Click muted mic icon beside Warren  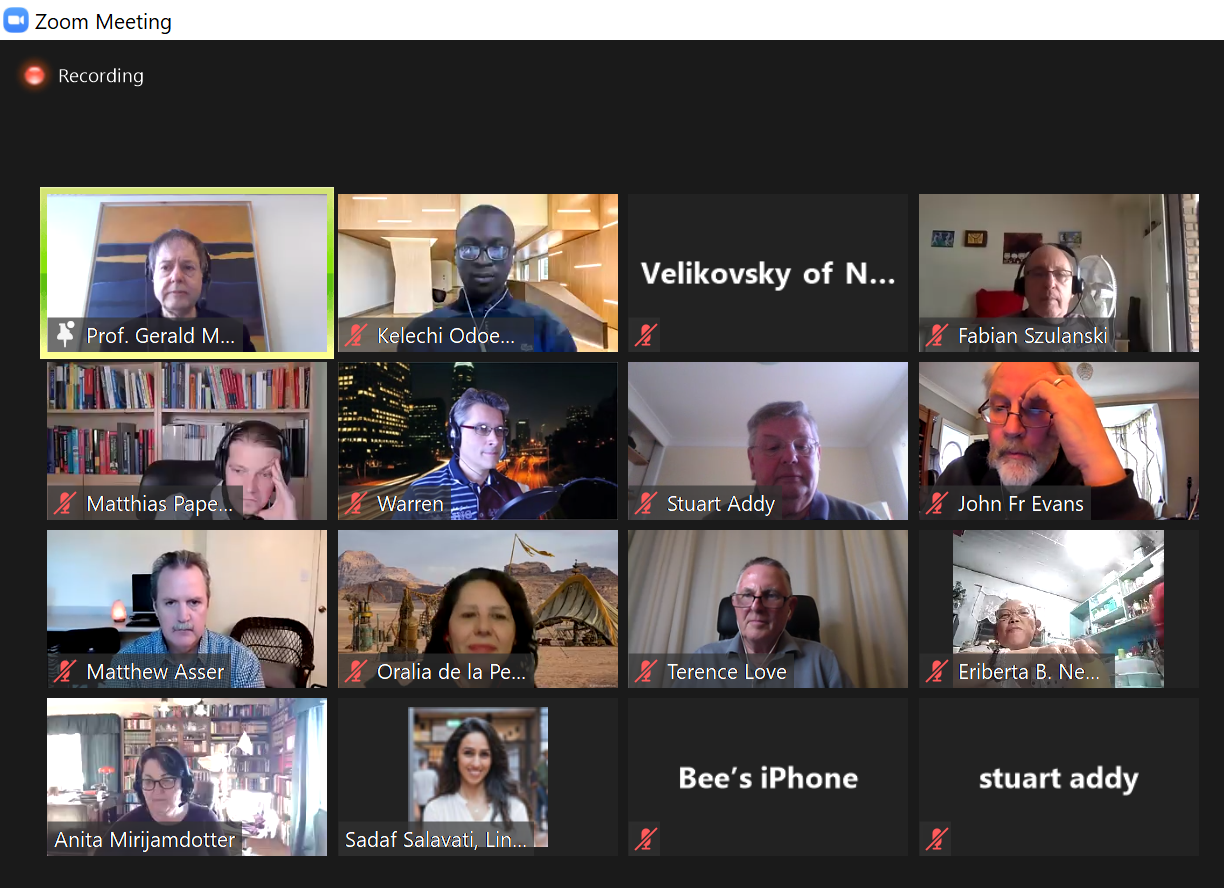click(x=356, y=503)
